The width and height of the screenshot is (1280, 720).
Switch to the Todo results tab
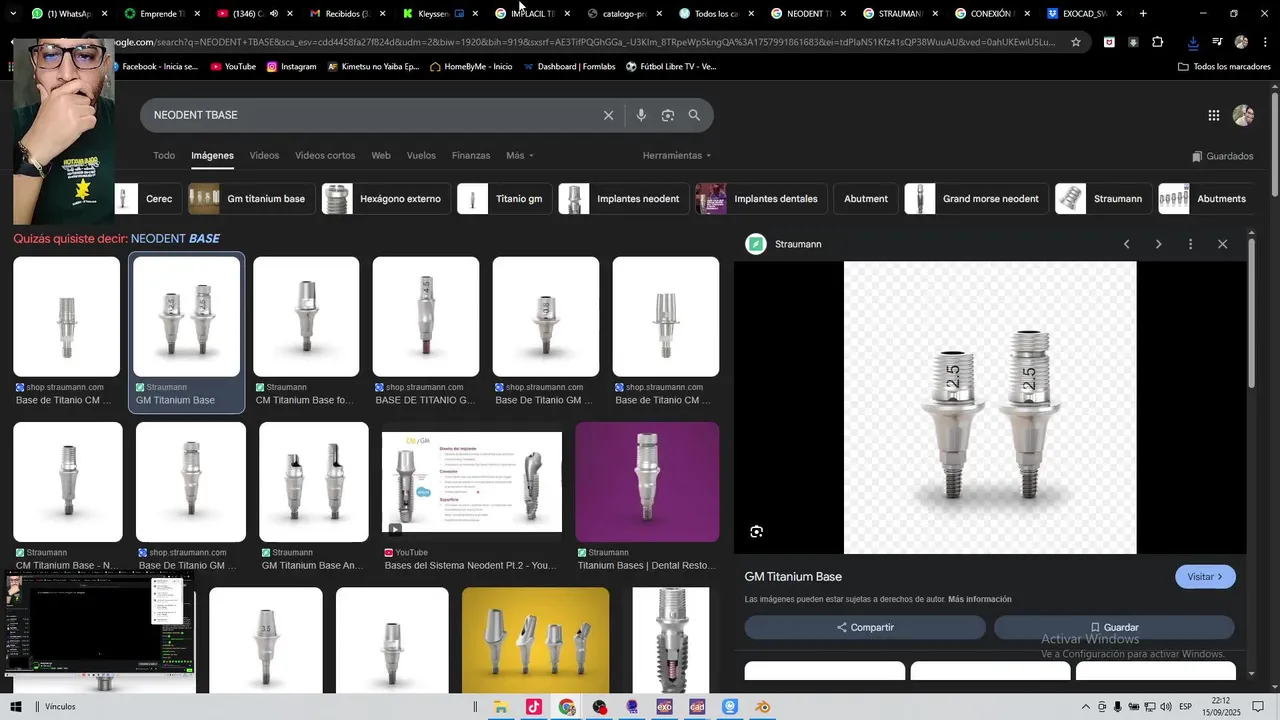164,156
